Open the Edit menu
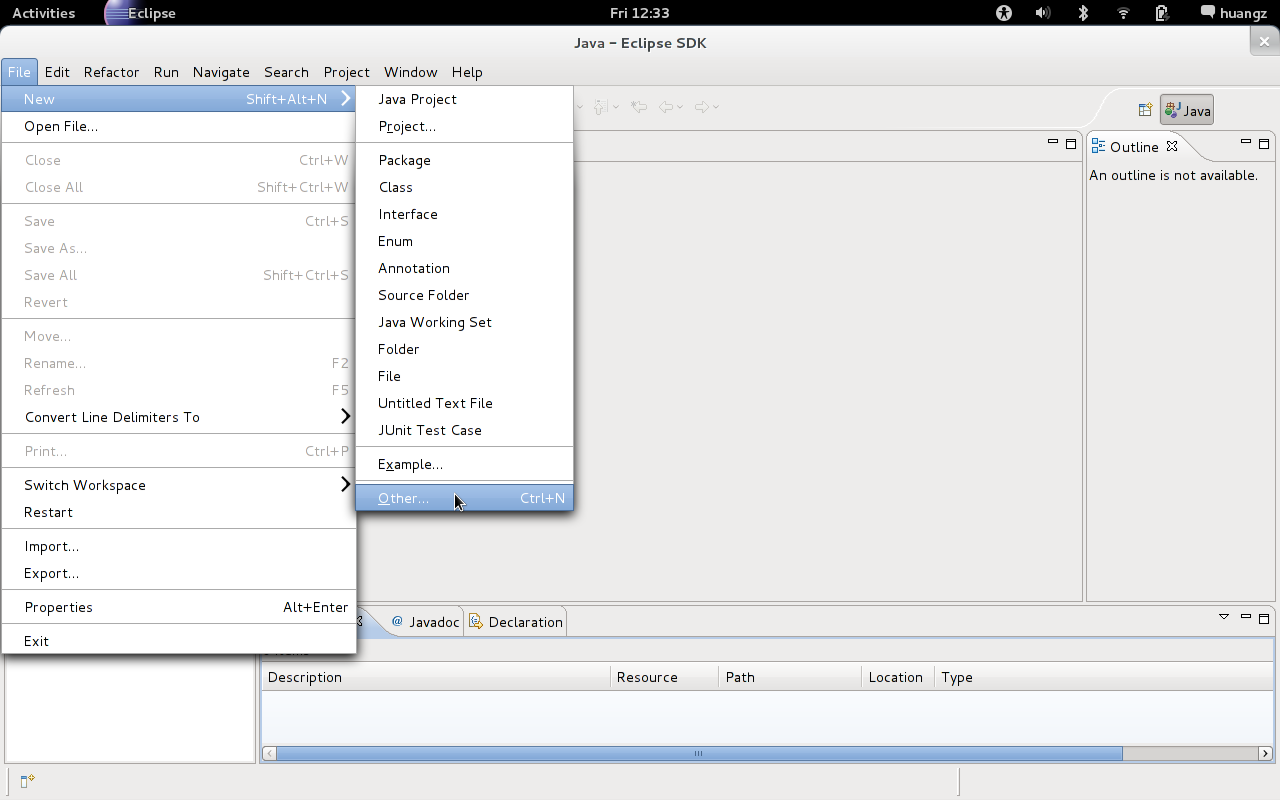Screen dimensions: 1280x800 [x=57, y=72]
